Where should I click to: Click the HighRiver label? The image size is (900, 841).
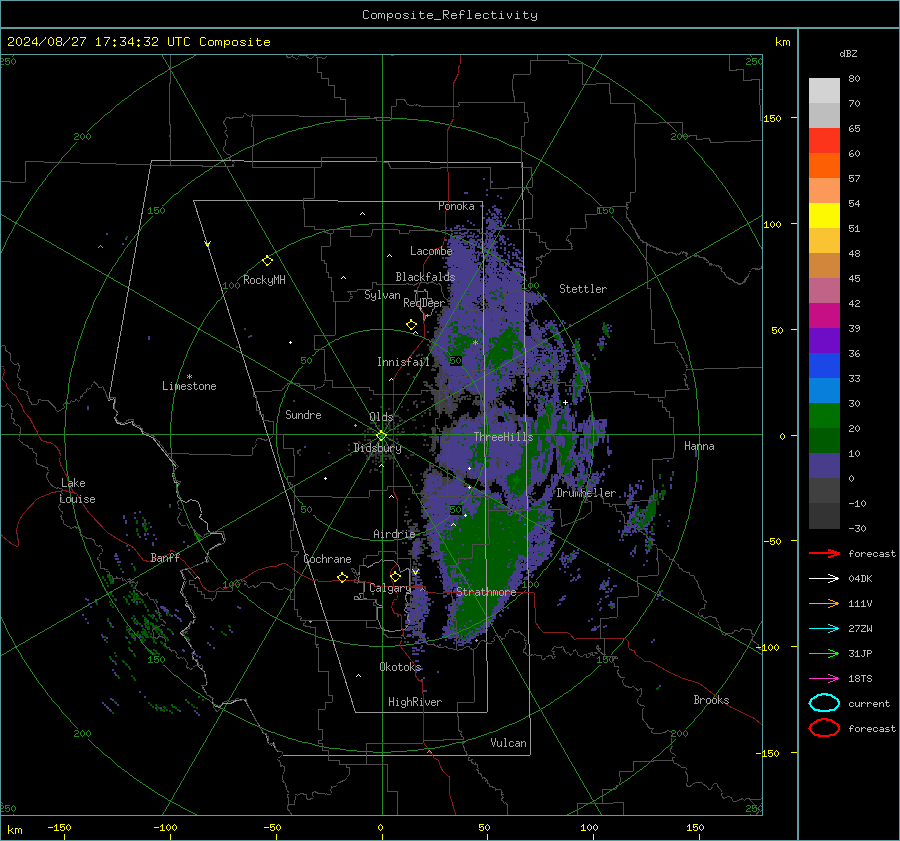click(x=415, y=702)
